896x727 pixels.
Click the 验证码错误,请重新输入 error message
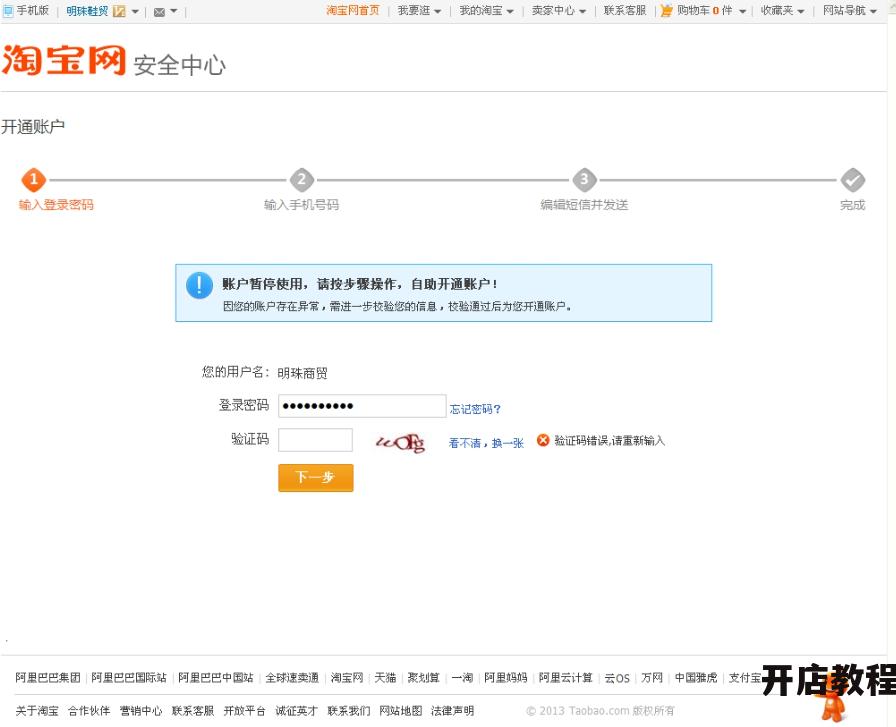click(610, 441)
